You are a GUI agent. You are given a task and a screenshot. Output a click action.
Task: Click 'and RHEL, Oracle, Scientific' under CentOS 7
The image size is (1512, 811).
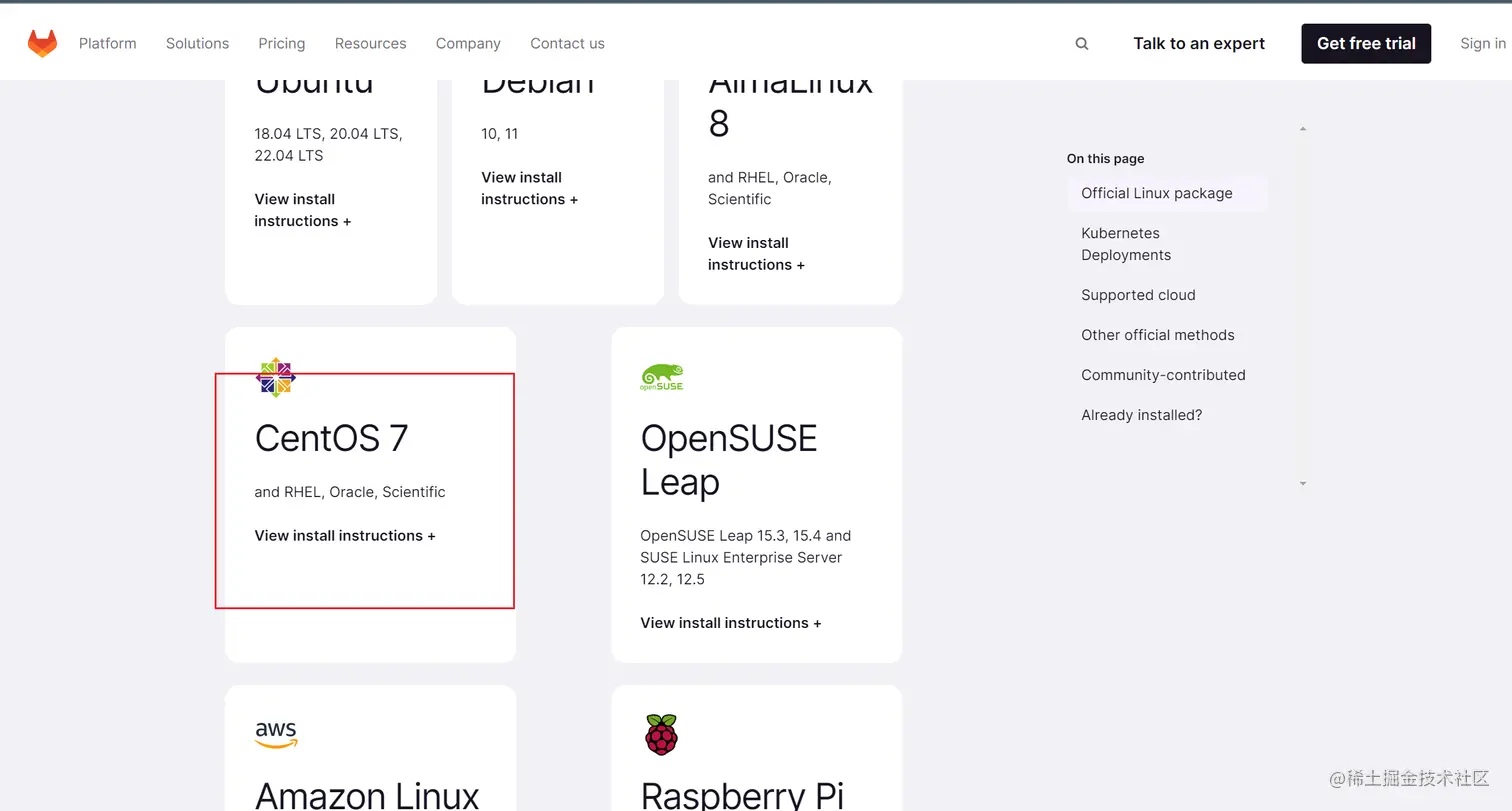click(350, 492)
